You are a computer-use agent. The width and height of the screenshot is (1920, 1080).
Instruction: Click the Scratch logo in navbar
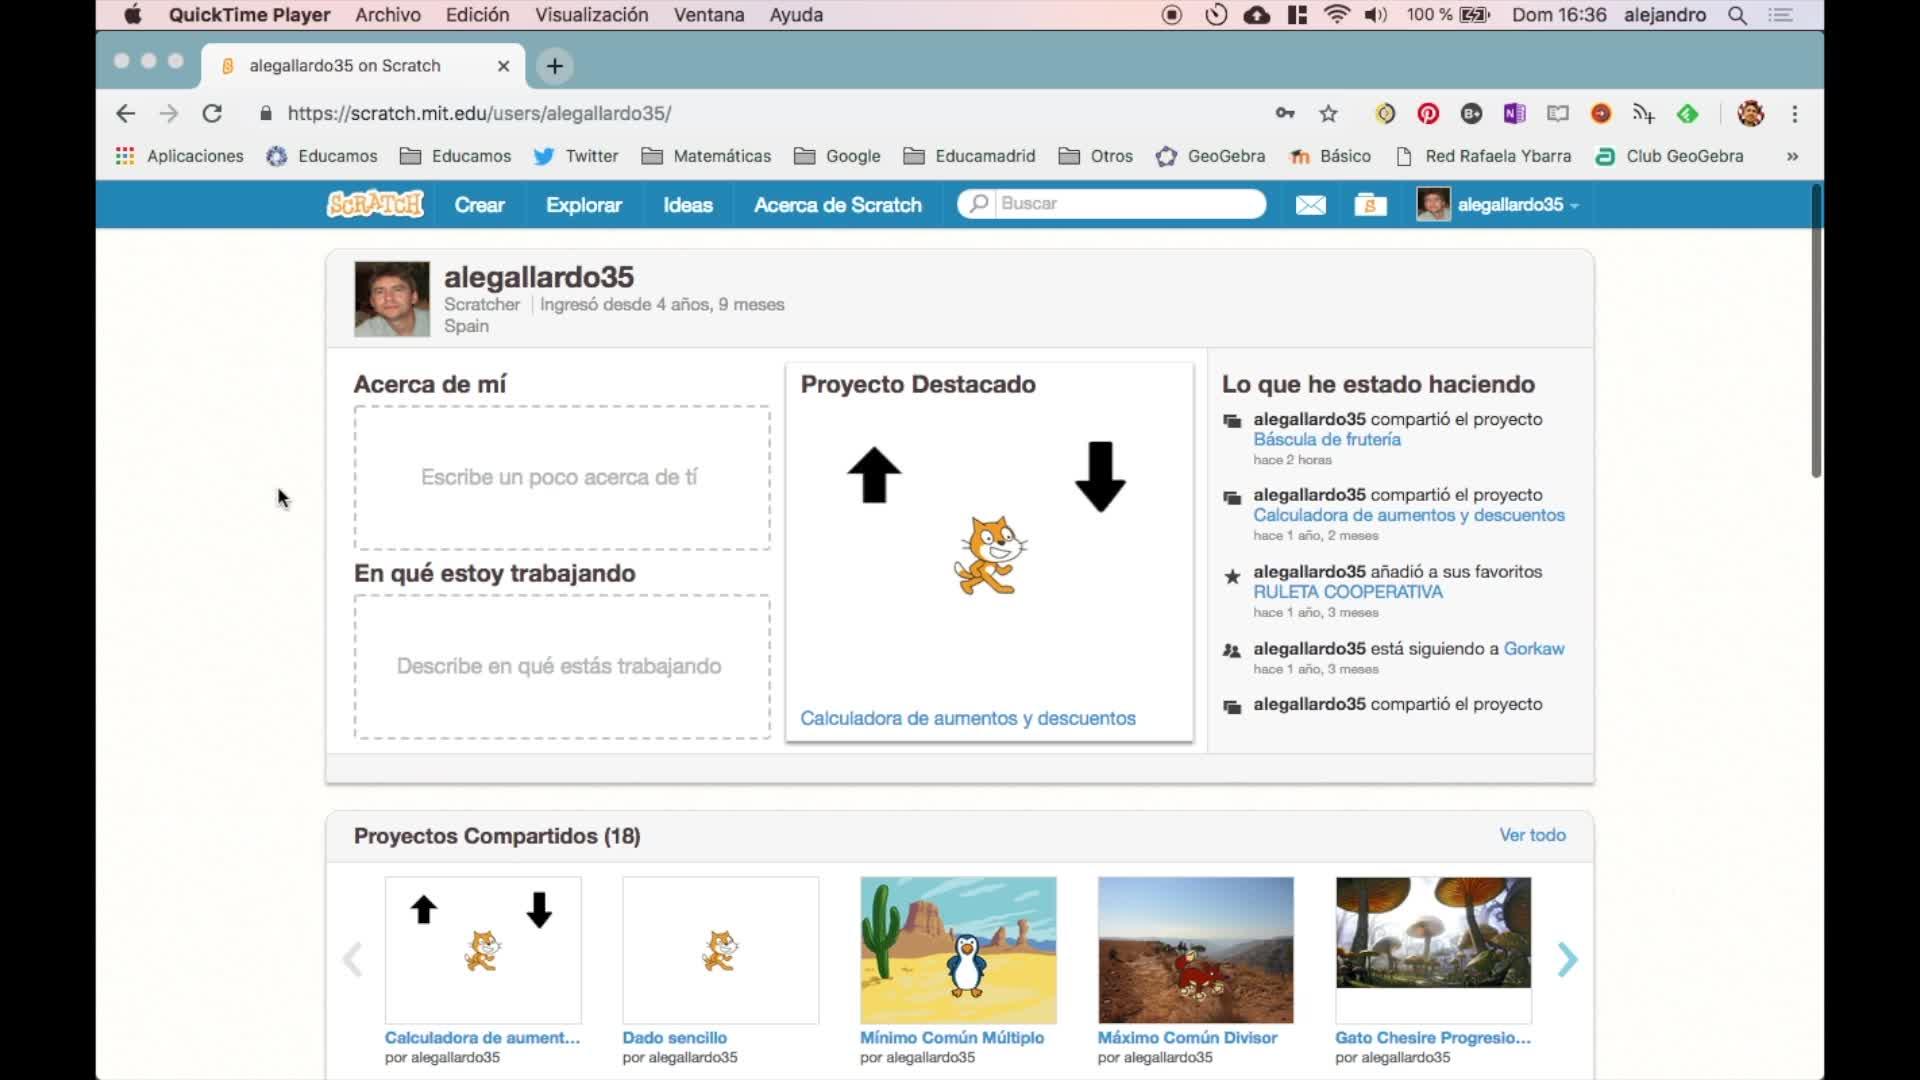pyautogui.click(x=375, y=204)
